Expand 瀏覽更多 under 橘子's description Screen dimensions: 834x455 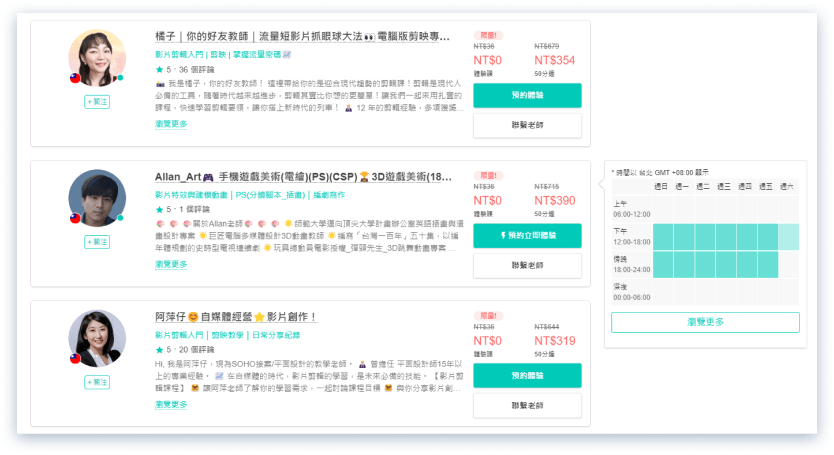pos(171,124)
